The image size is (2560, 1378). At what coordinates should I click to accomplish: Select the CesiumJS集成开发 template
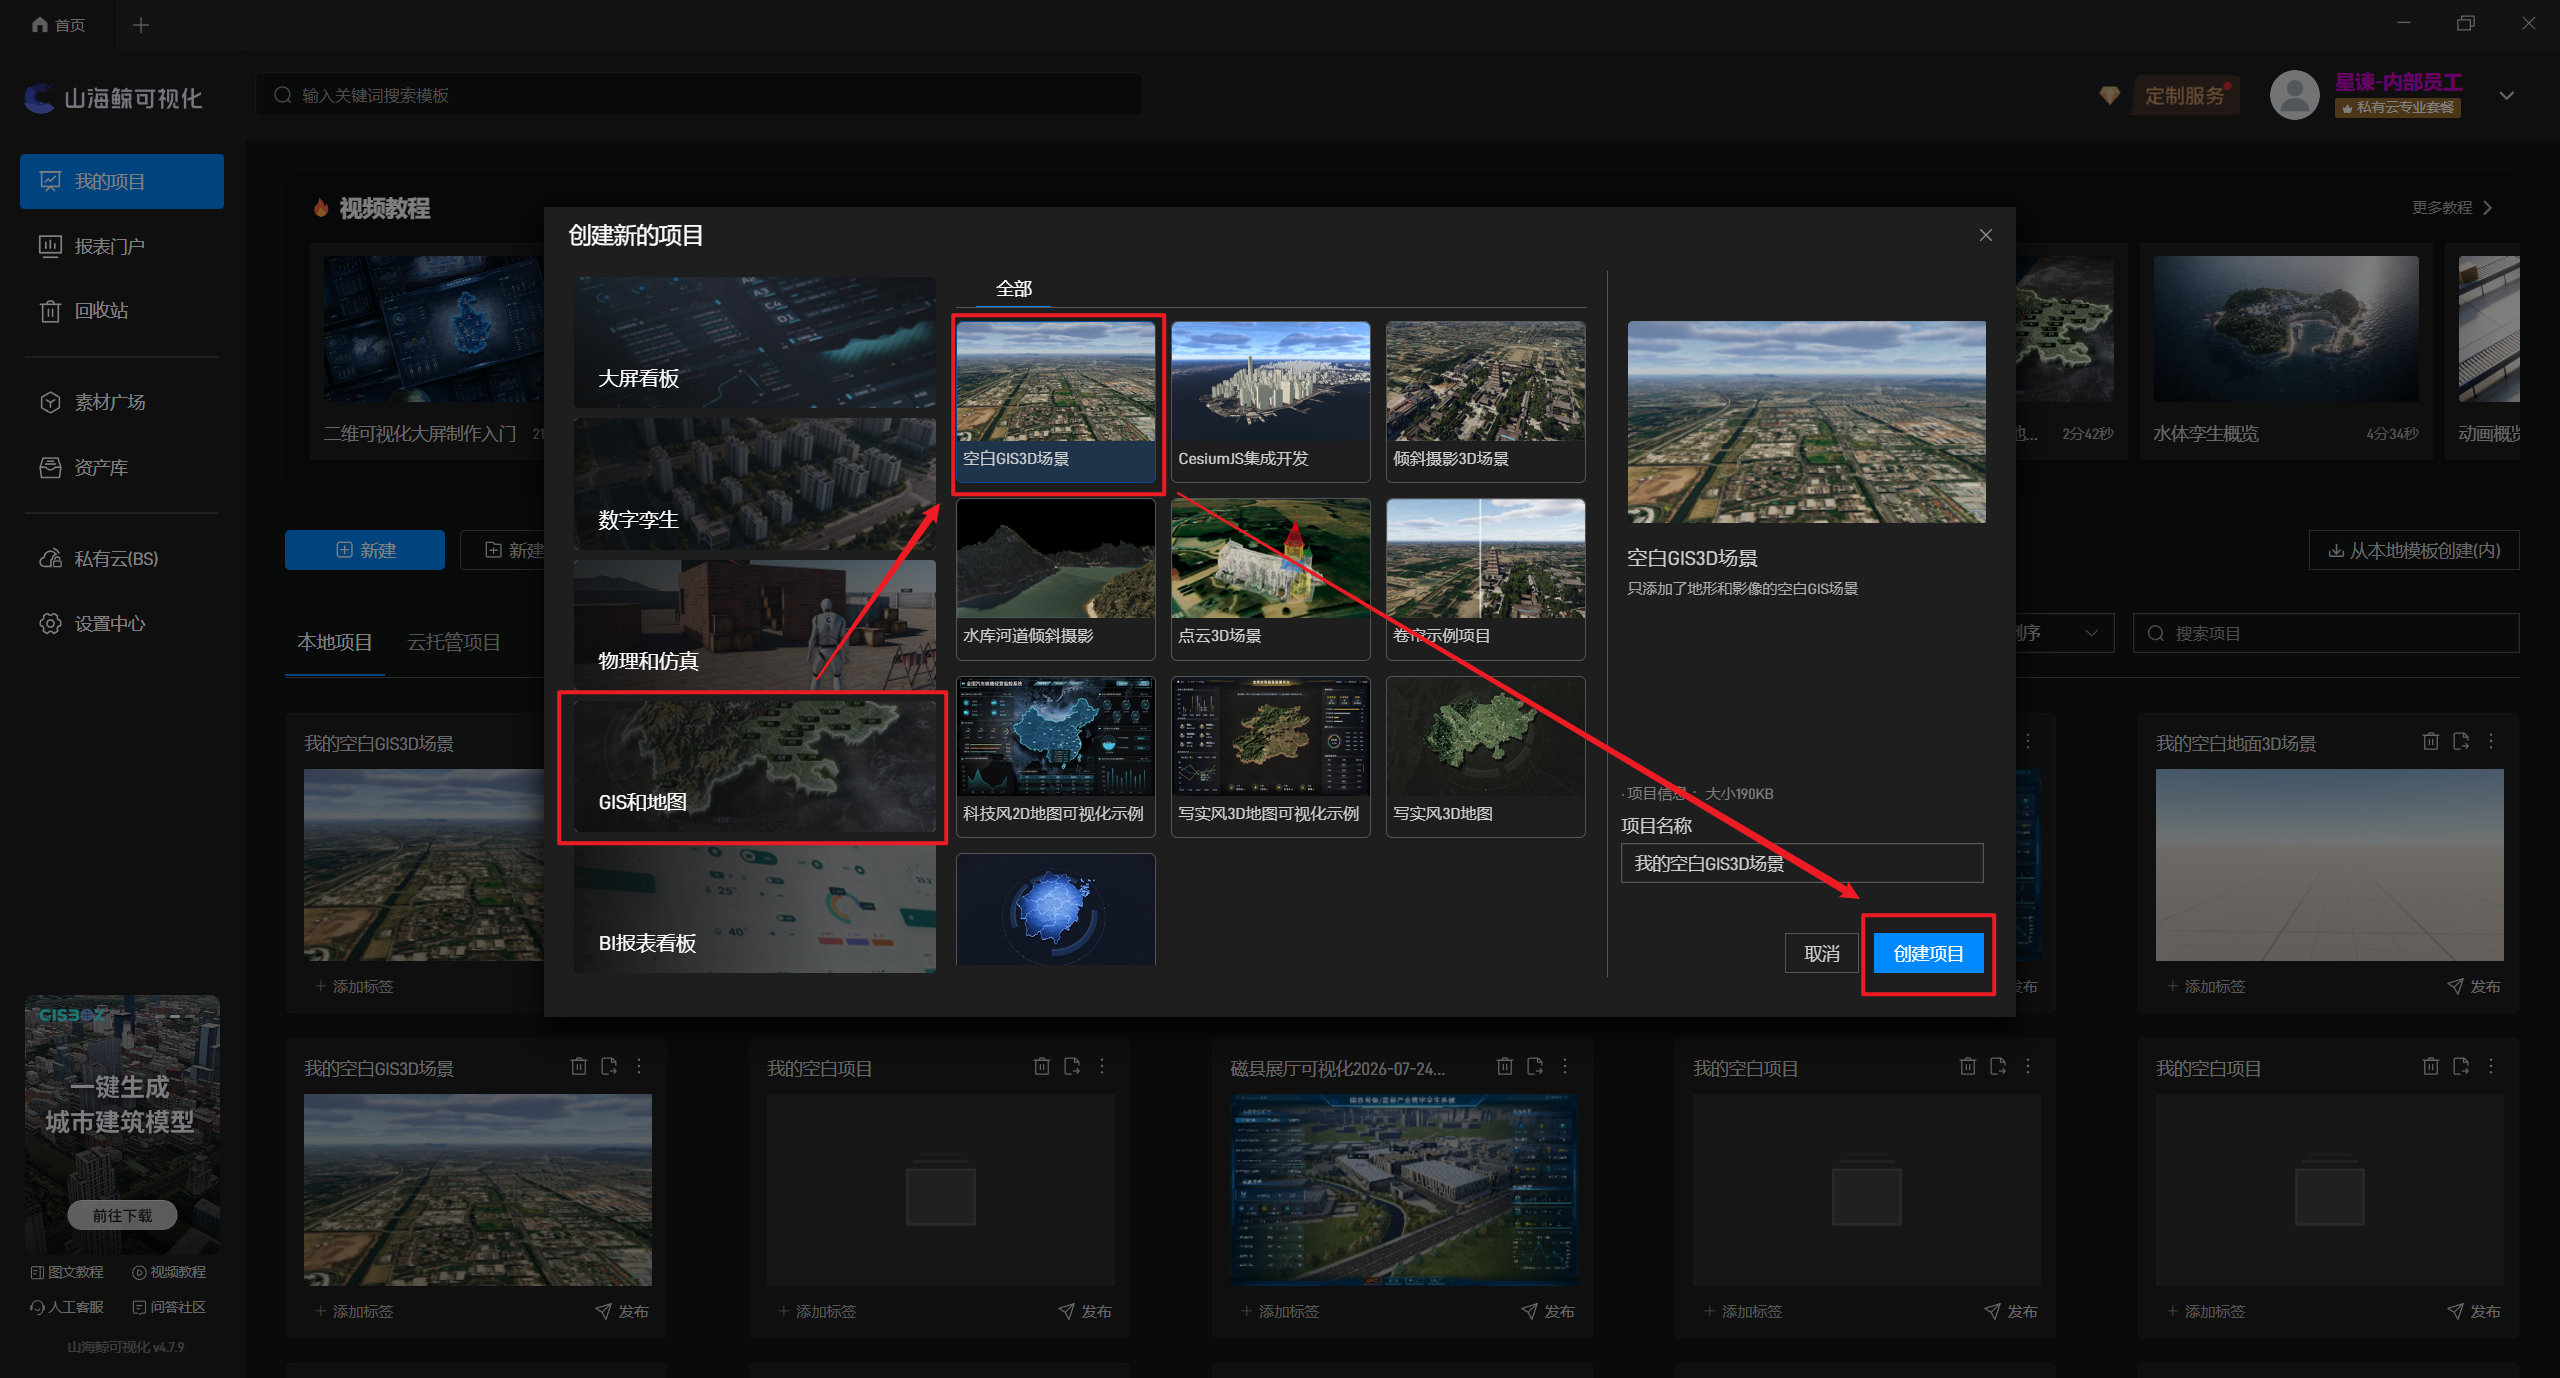coord(1271,401)
